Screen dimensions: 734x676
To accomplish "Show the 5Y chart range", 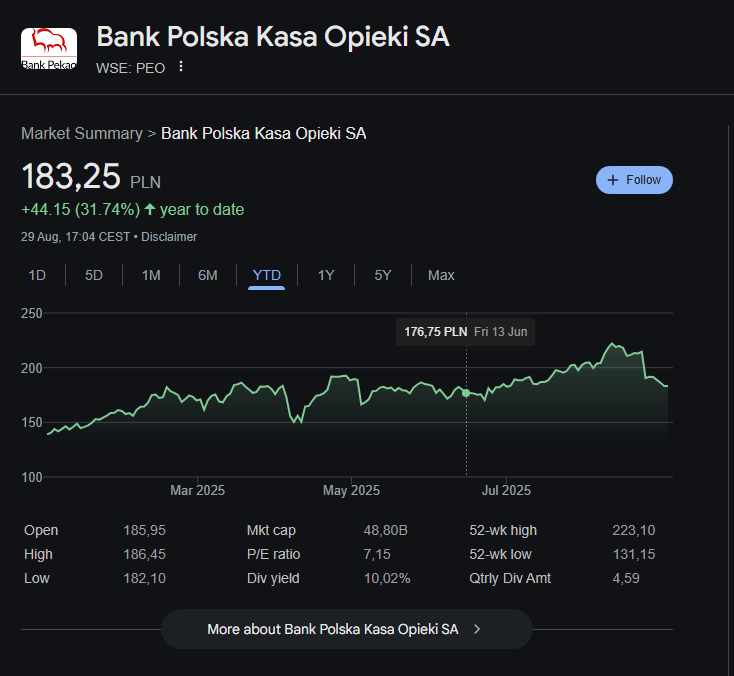I will (382, 275).
